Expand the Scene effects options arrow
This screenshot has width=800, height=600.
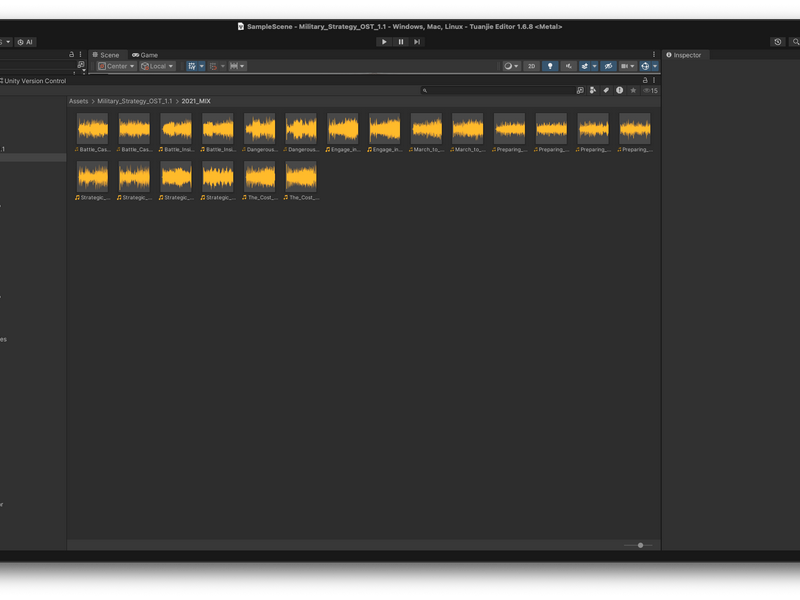594,66
